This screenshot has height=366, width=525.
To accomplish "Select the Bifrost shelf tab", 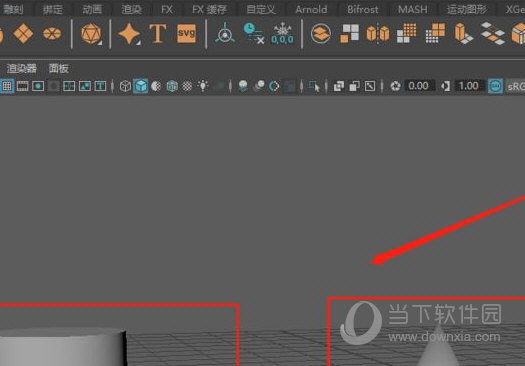I will pyautogui.click(x=363, y=9).
